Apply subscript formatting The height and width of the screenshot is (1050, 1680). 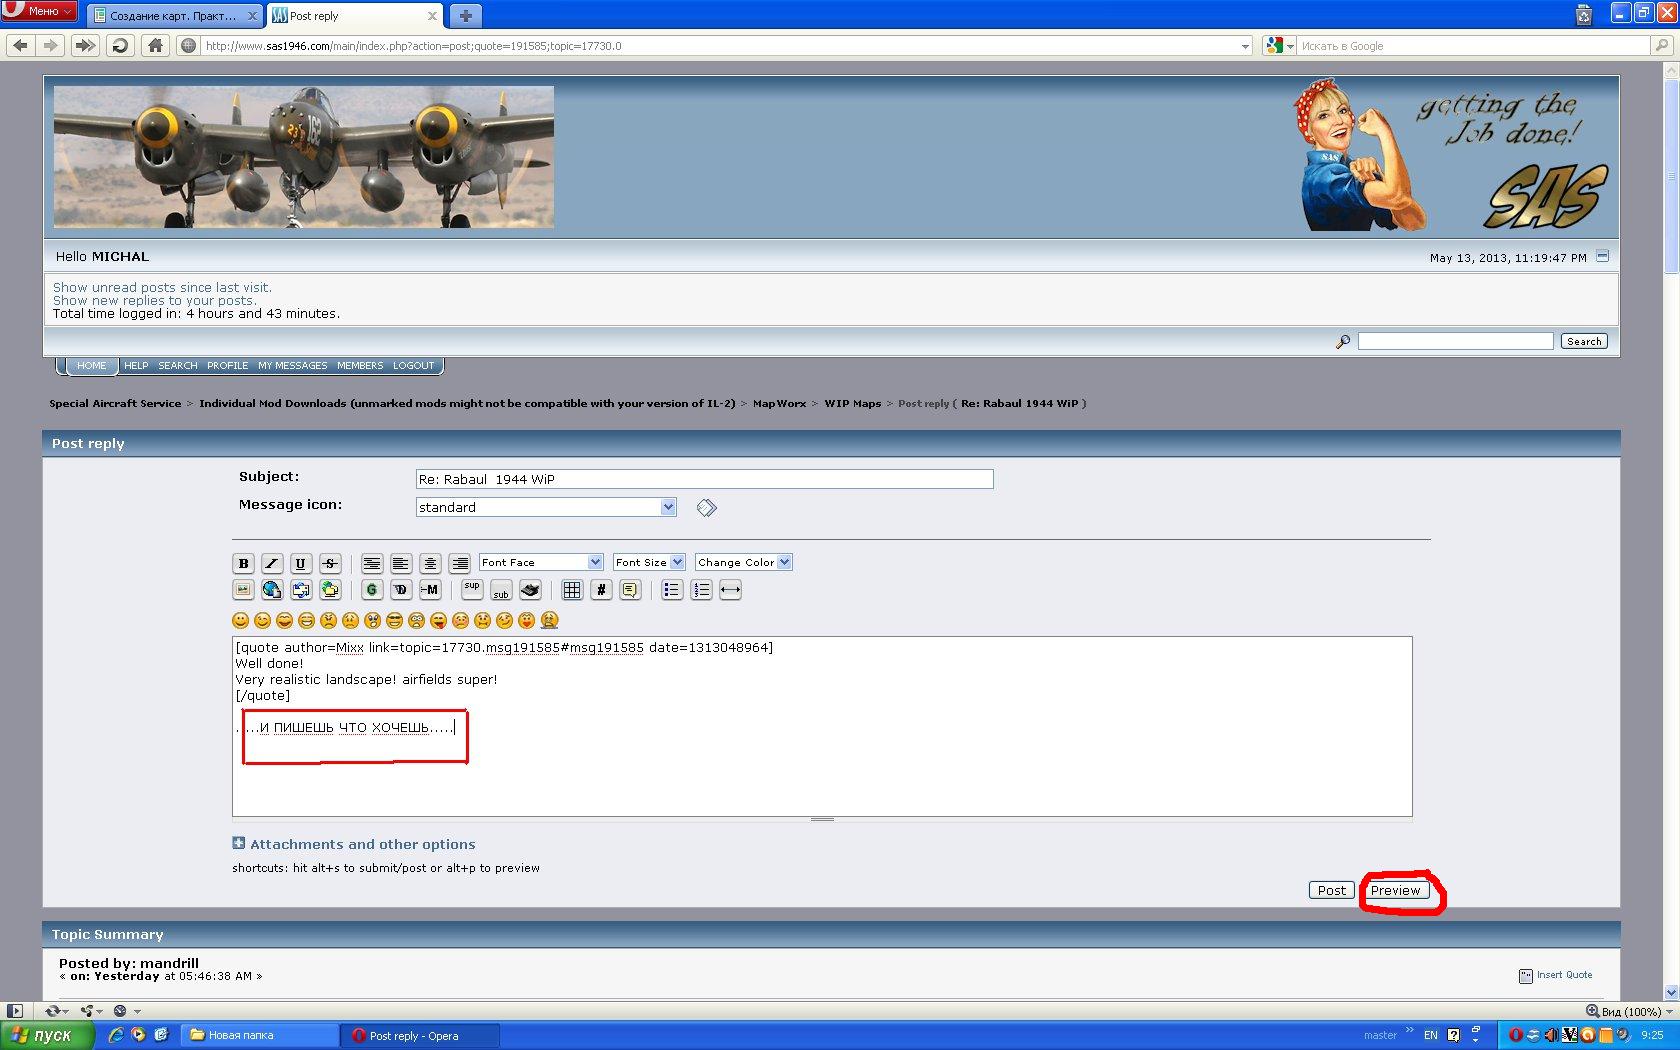pyautogui.click(x=501, y=590)
